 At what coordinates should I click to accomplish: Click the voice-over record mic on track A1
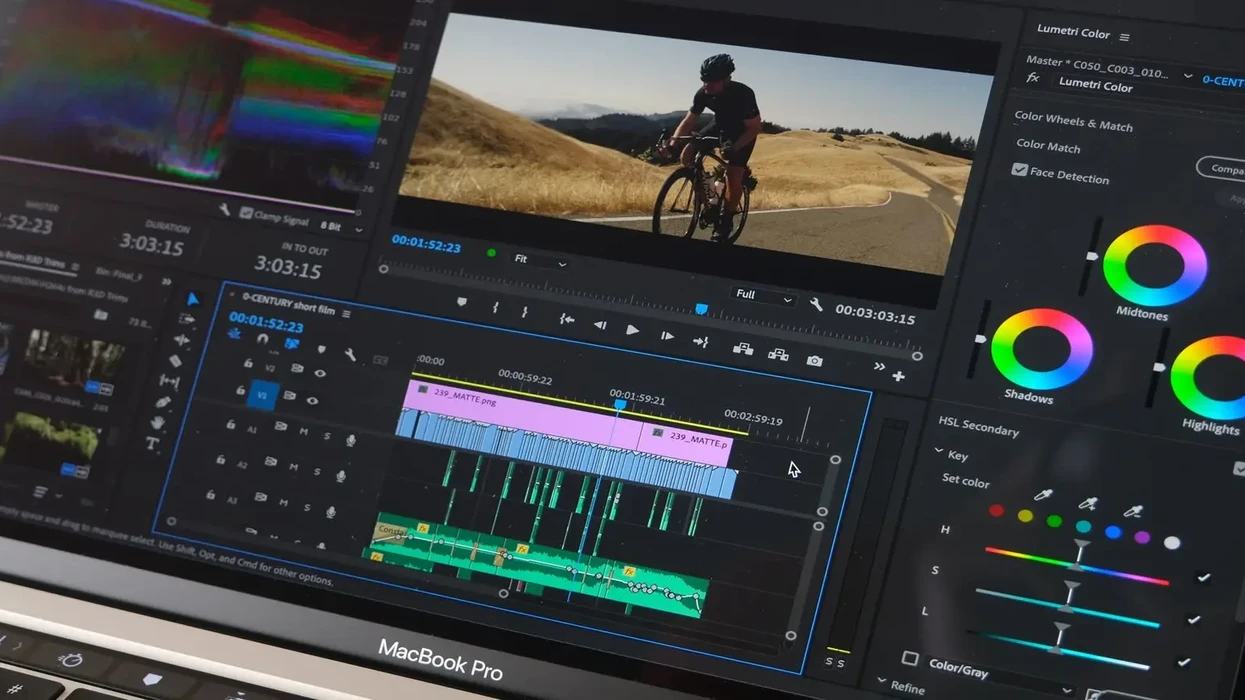point(351,439)
